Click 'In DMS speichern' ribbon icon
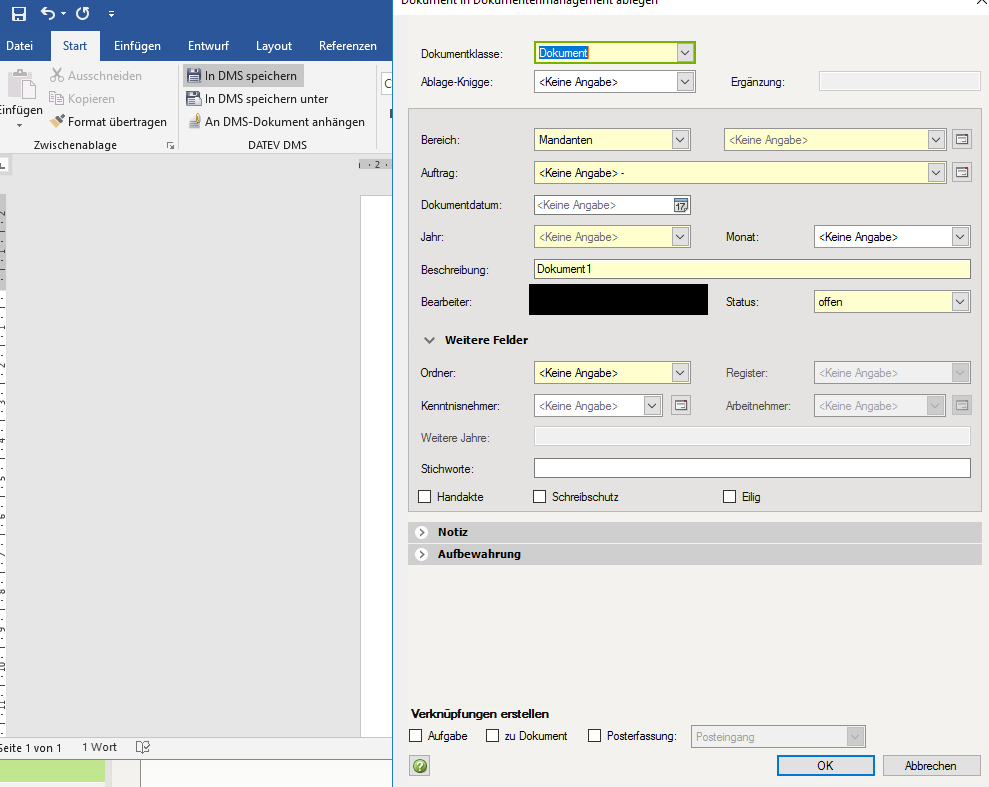 click(194, 76)
